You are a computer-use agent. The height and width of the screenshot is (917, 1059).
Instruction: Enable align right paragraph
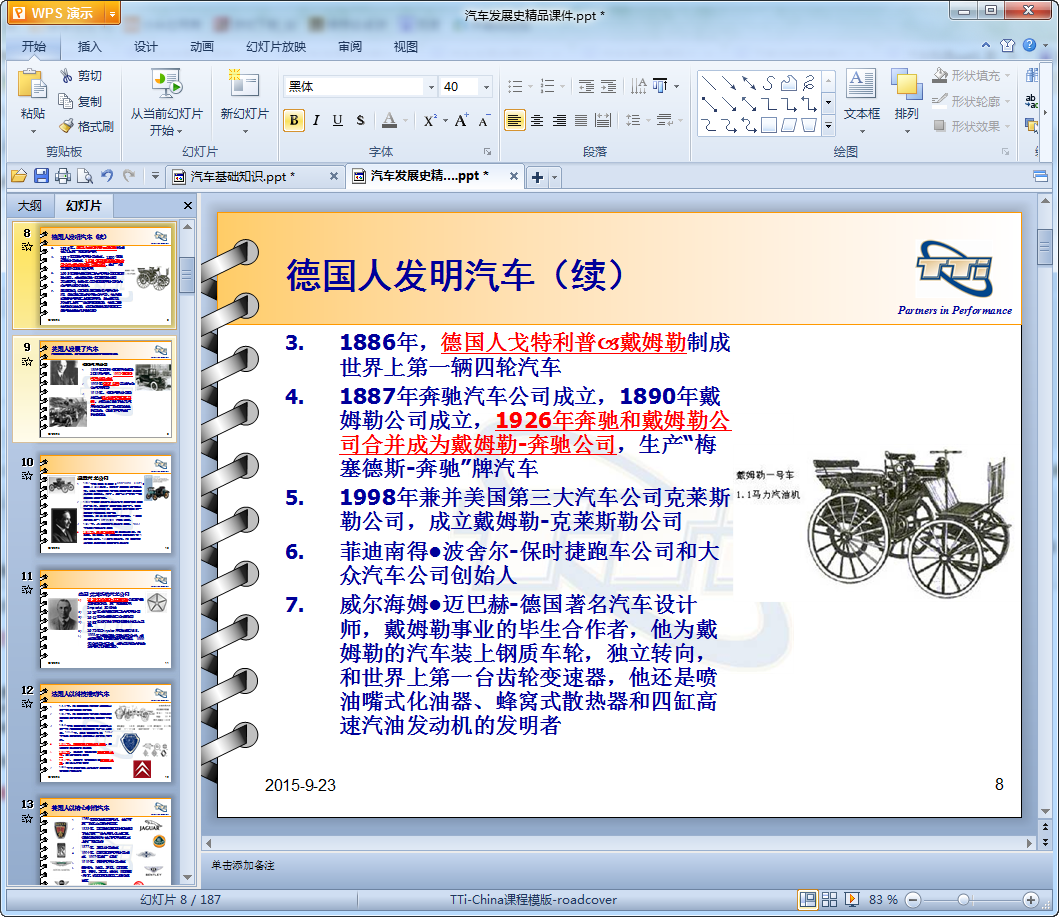click(x=559, y=121)
